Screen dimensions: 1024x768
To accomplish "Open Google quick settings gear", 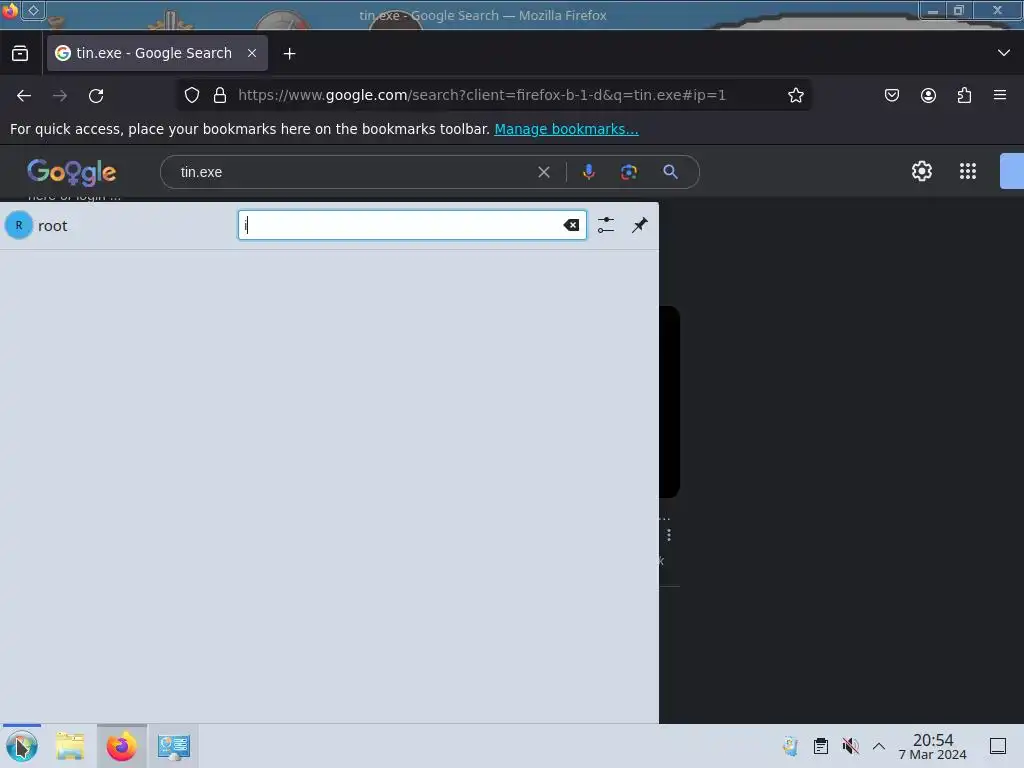I will tap(921, 171).
